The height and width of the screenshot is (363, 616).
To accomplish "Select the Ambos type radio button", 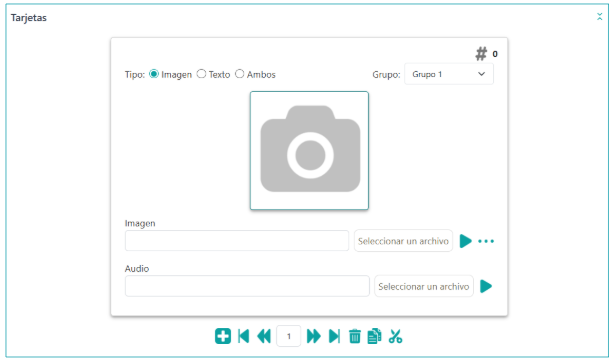I will pyautogui.click(x=240, y=74).
